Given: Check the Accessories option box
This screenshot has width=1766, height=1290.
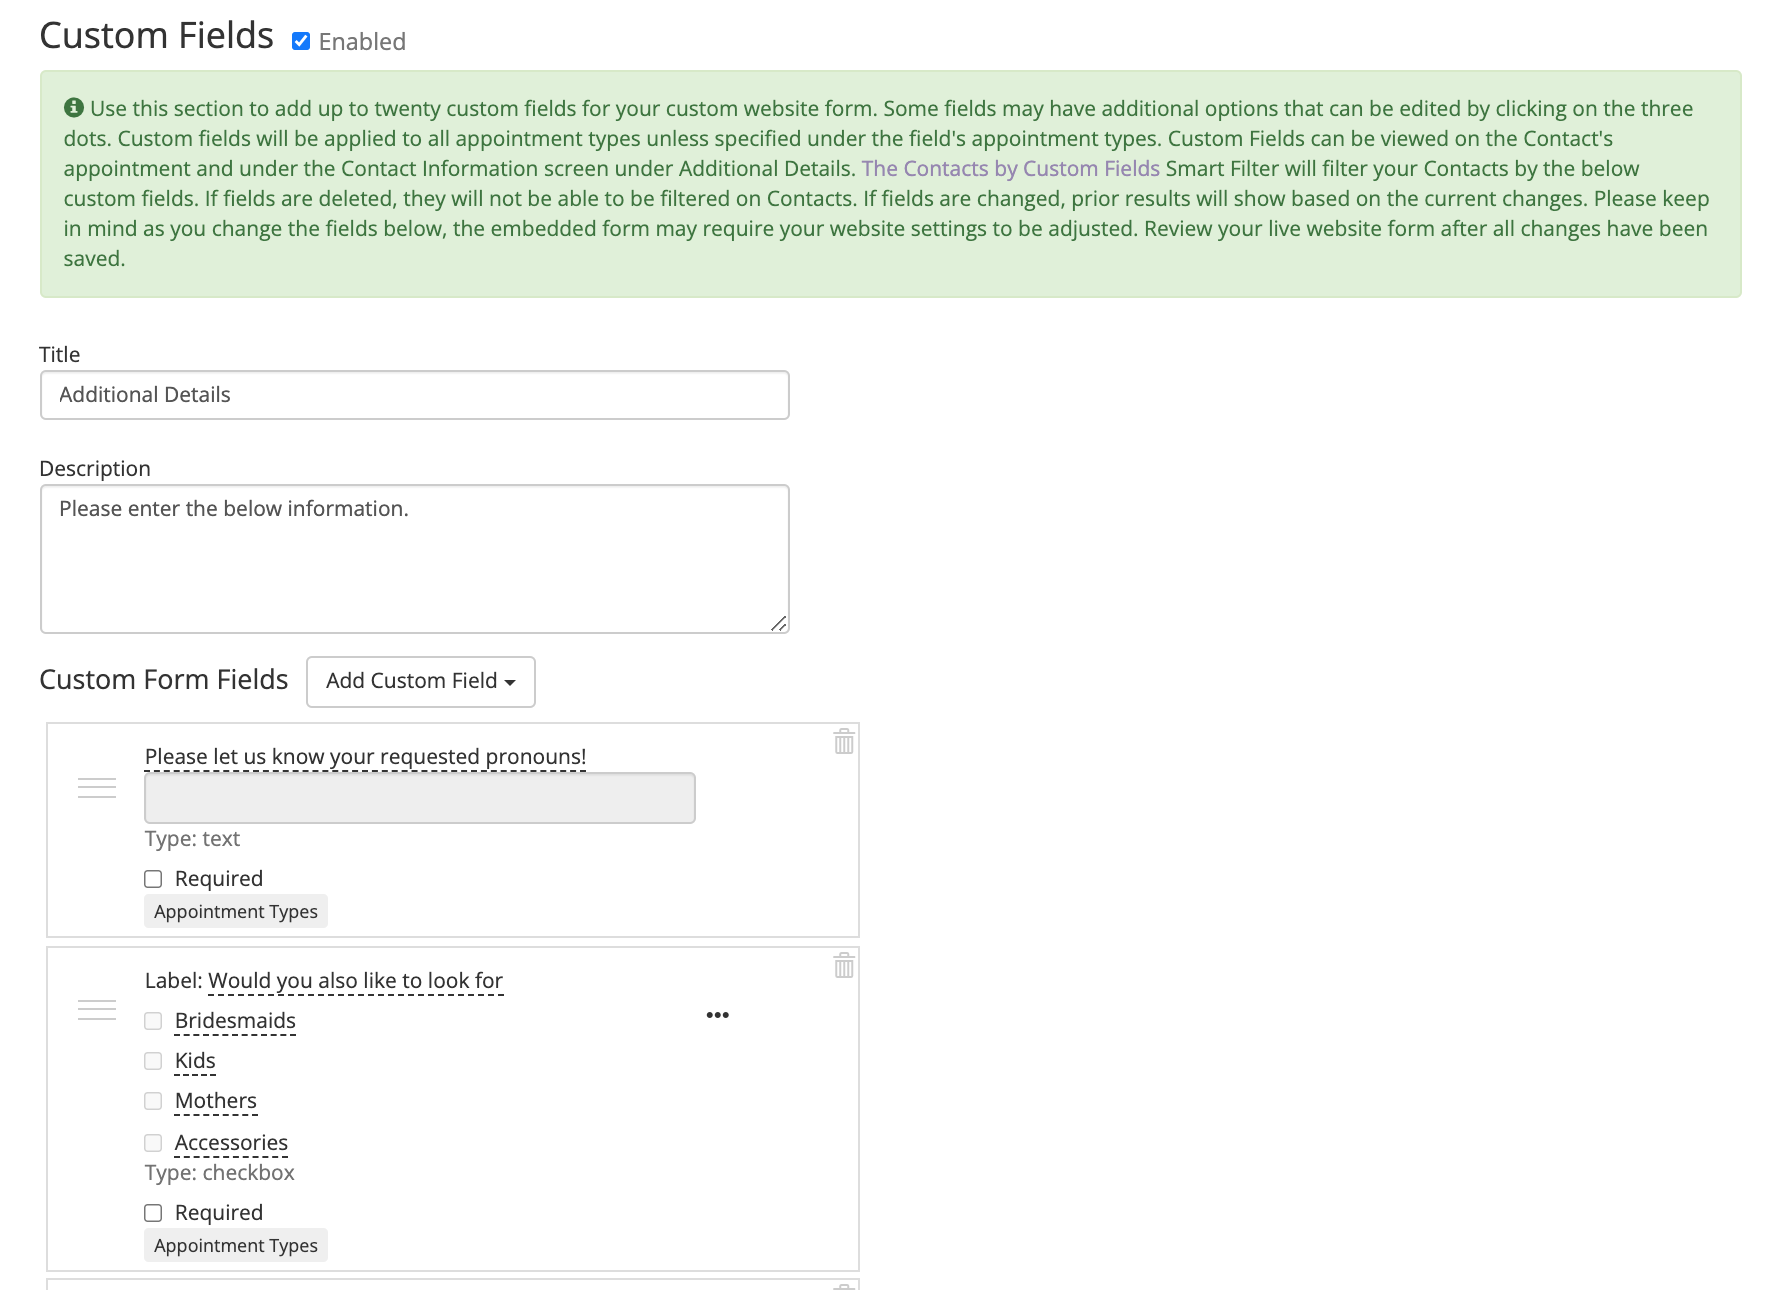Looking at the screenshot, I should 153,1143.
